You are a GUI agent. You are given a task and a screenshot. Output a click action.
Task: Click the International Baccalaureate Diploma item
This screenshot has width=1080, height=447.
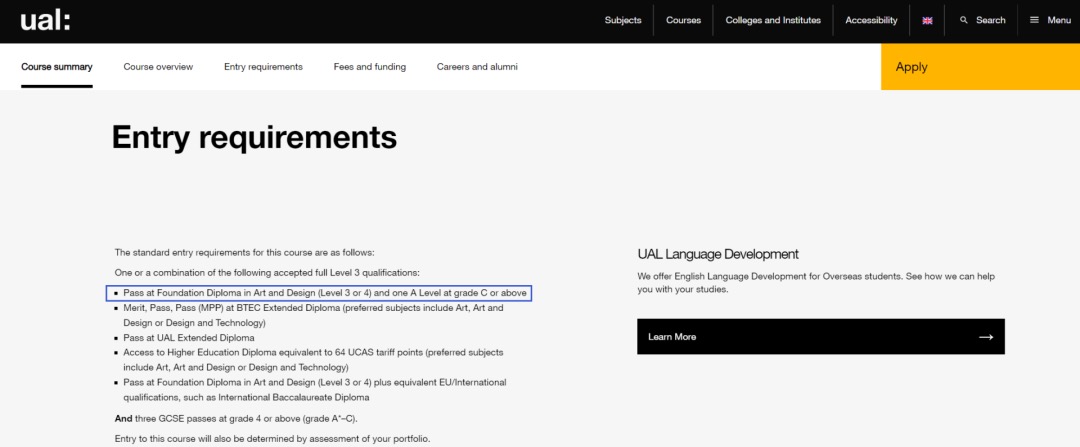(315, 390)
